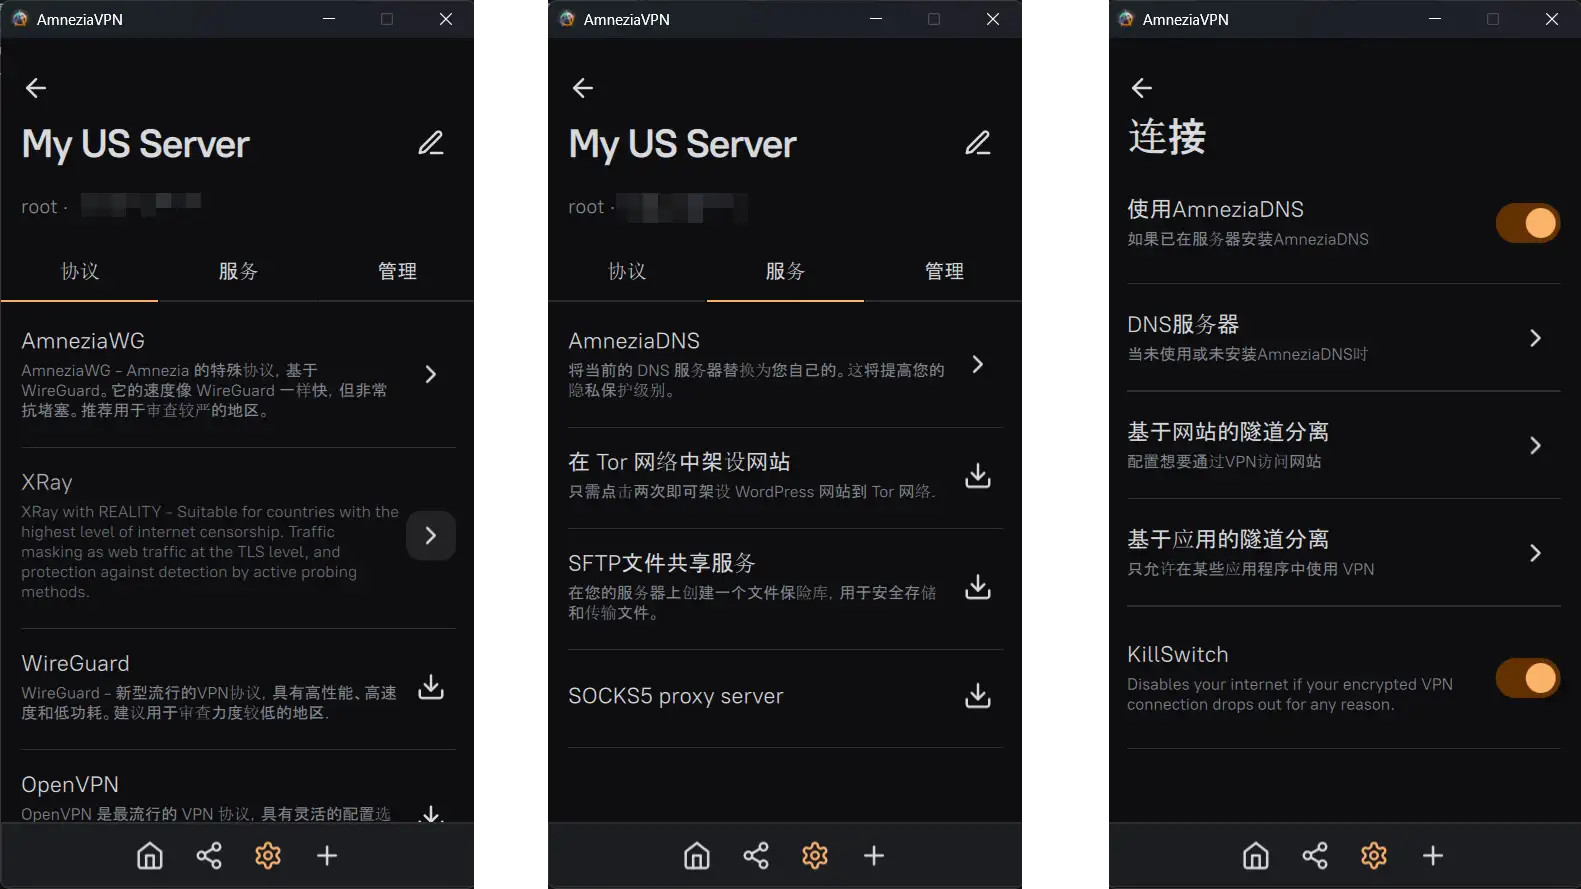Open AmneziaWG settings chevron
The width and height of the screenshot is (1581, 889).
431,374
